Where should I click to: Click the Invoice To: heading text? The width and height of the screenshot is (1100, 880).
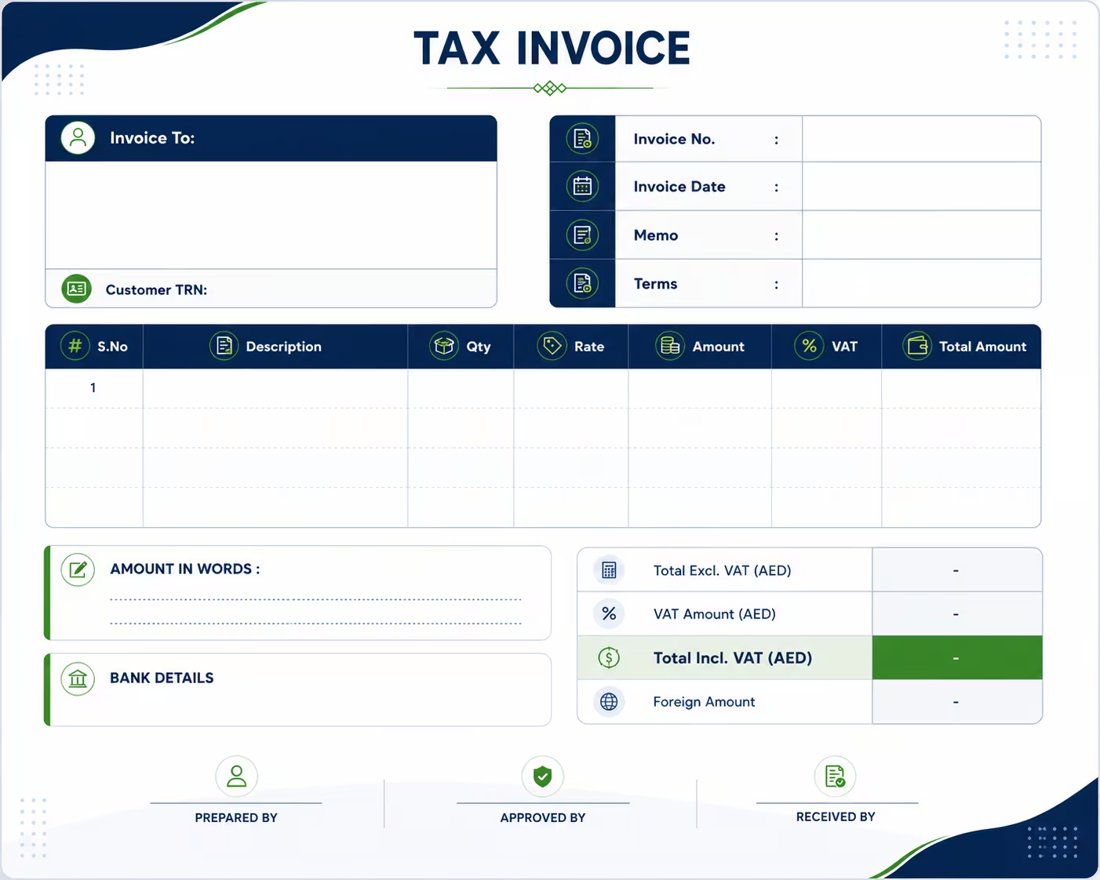pyautogui.click(x=152, y=138)
